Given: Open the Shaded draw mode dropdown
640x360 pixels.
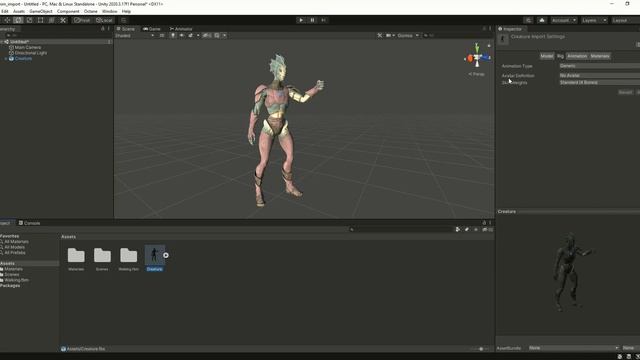Looking at the screenshot, I should pyautogui.click(x=135, y=36).
